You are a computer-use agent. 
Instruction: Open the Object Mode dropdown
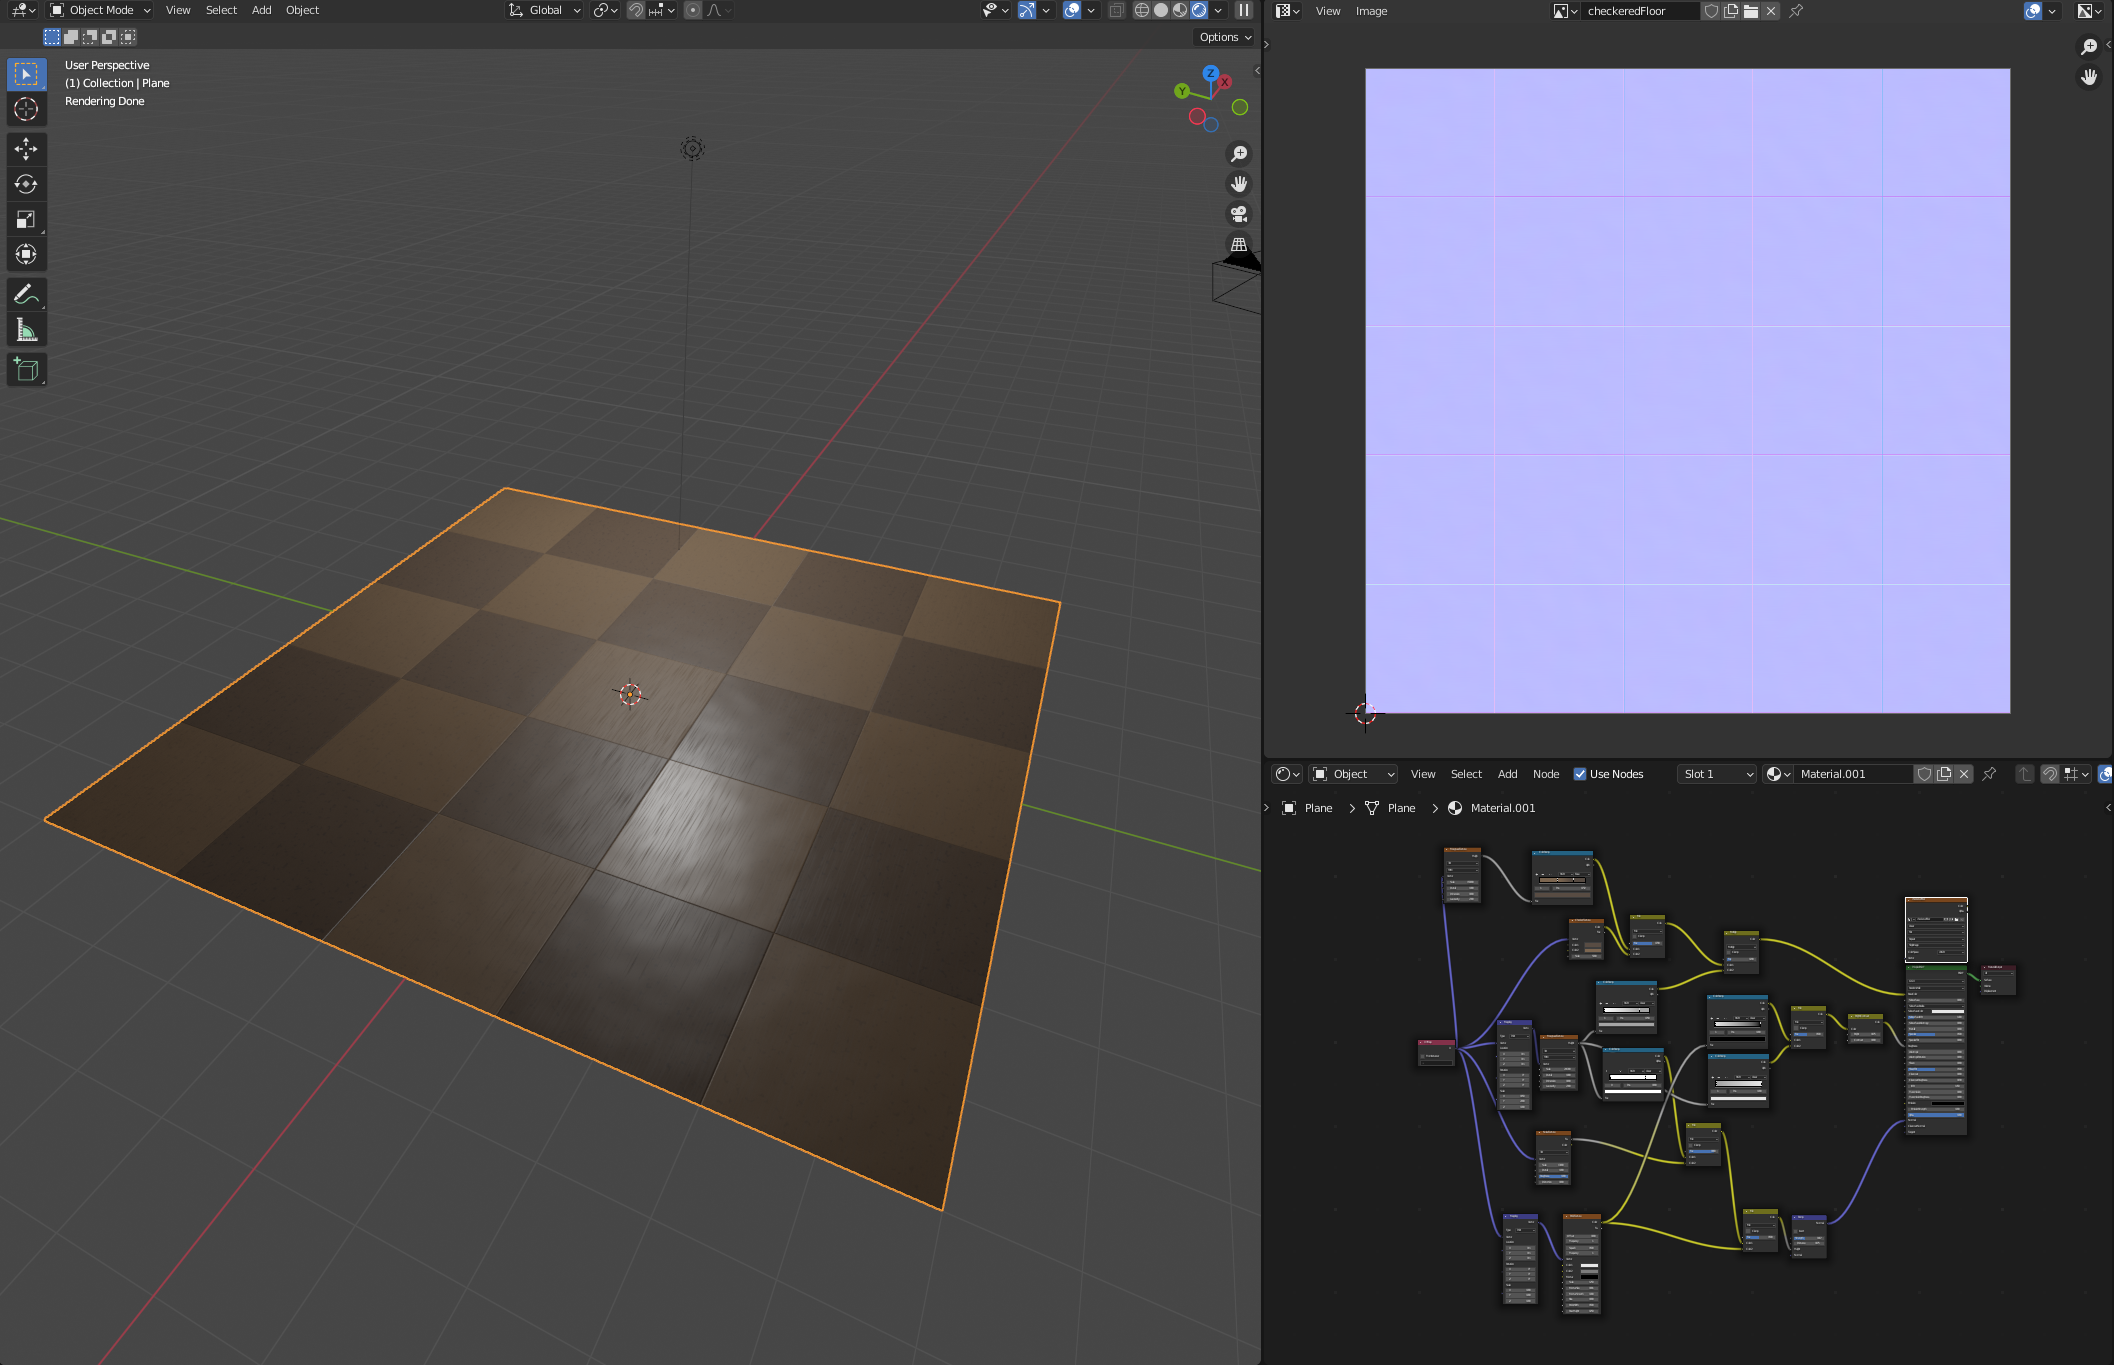100,10
